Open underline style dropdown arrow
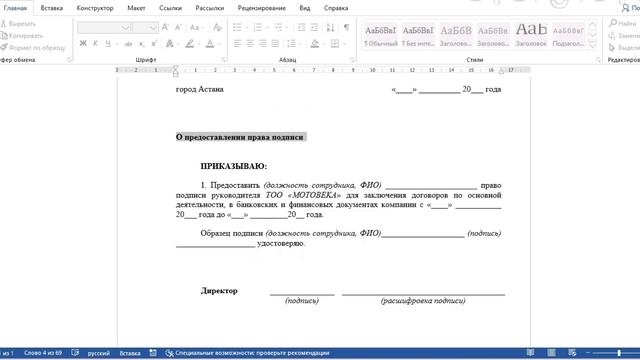Screen dimensions: 640x360 pos(117,44)
